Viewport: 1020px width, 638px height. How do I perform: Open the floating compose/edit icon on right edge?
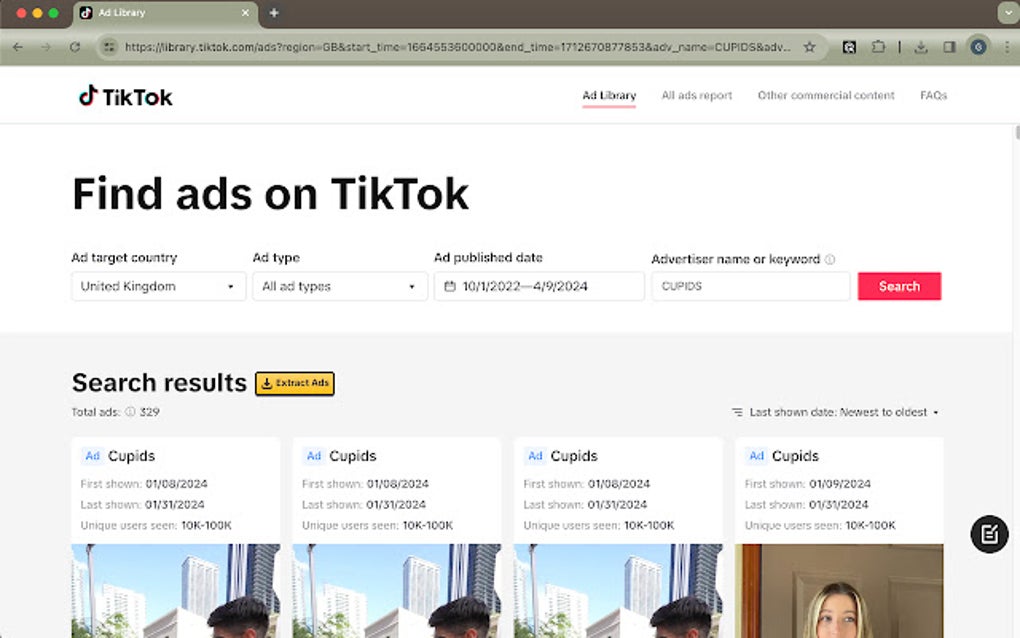pos(988,535)
